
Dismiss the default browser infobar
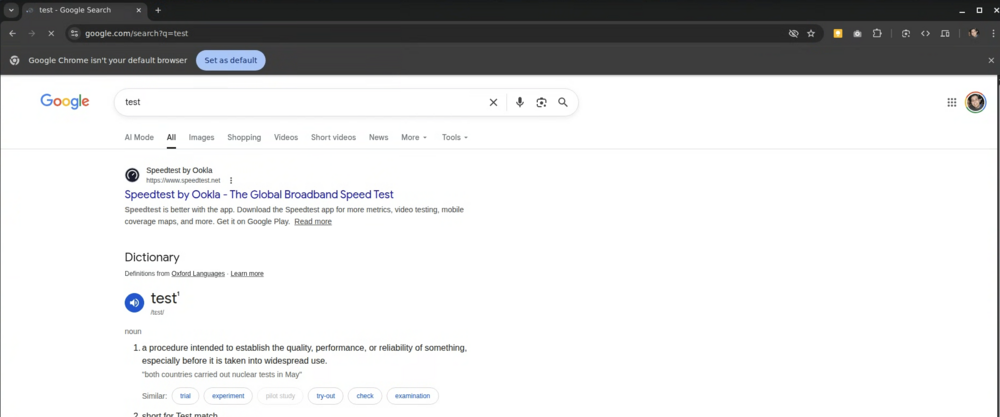(x=991, y=61)
